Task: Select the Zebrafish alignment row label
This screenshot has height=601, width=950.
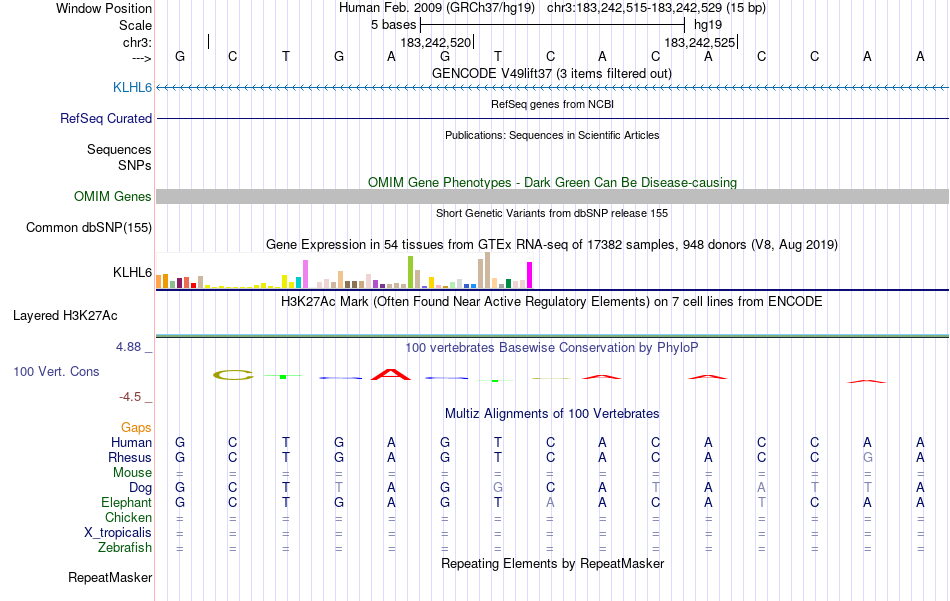Action: (x=125, y=548)
